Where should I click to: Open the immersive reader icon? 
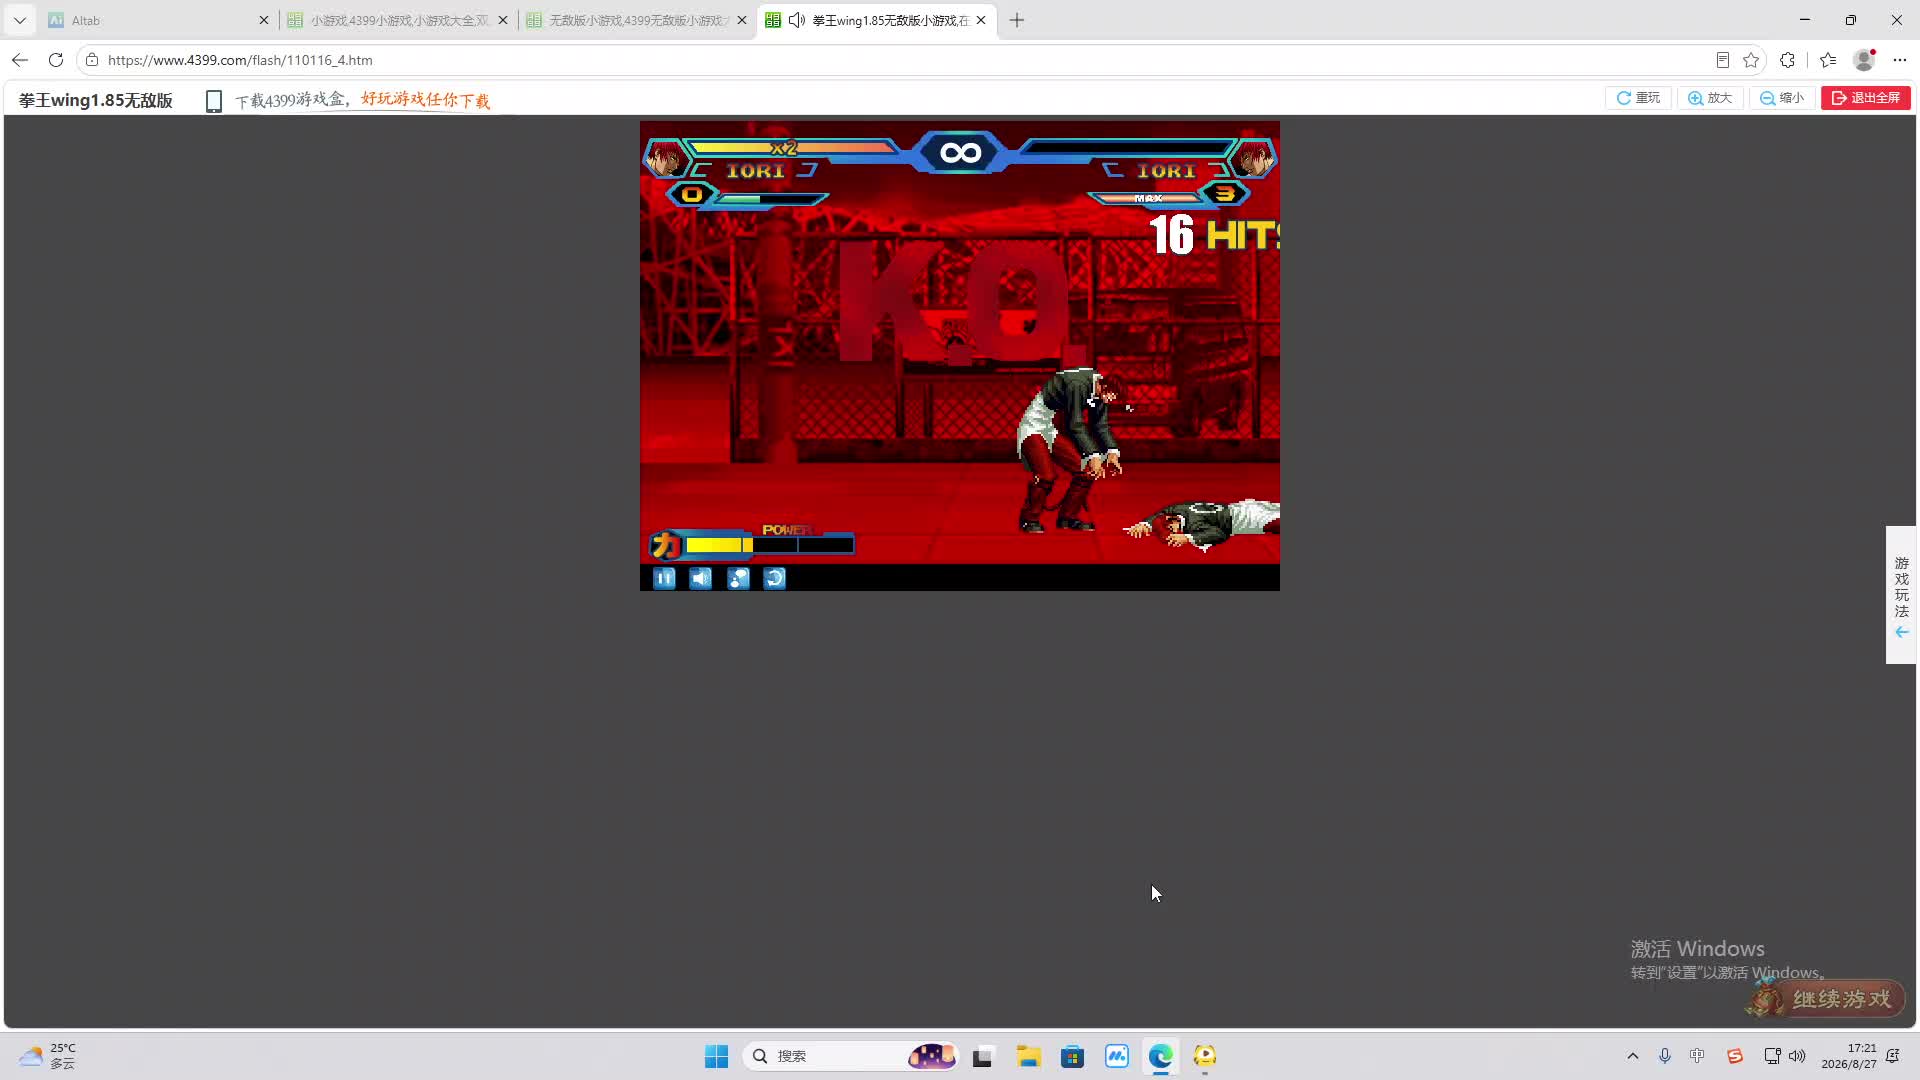coord(1722,60)
